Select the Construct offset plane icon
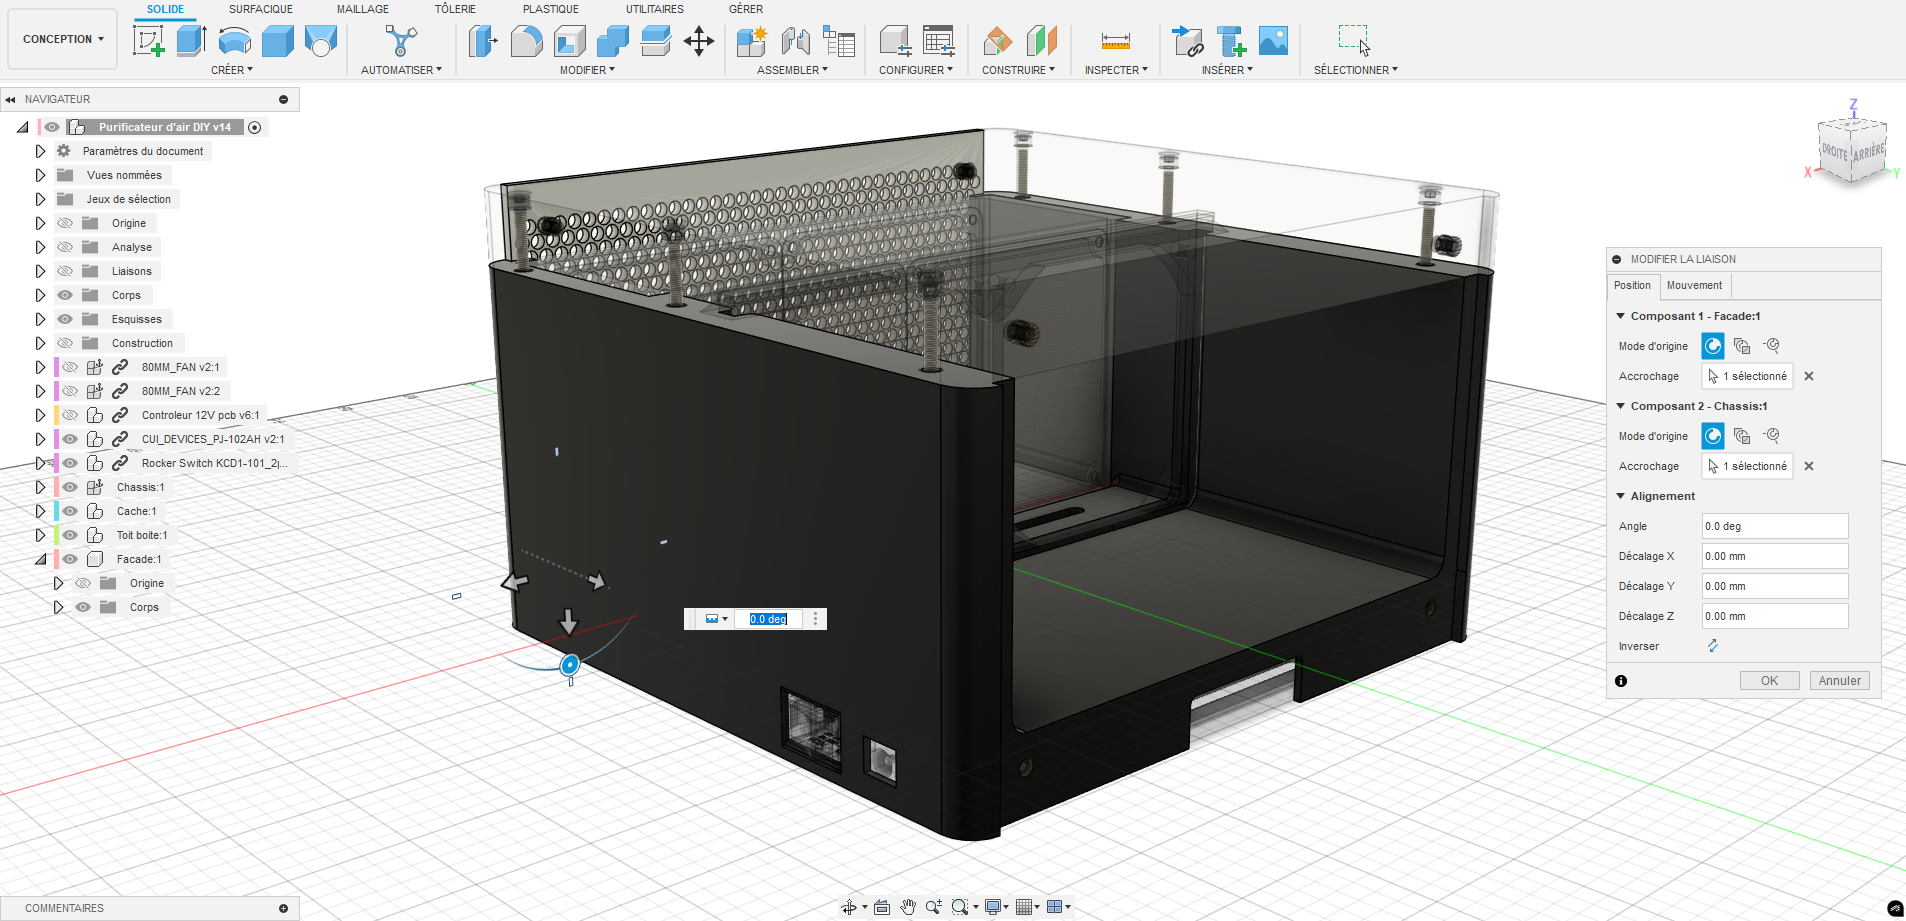 997,41
